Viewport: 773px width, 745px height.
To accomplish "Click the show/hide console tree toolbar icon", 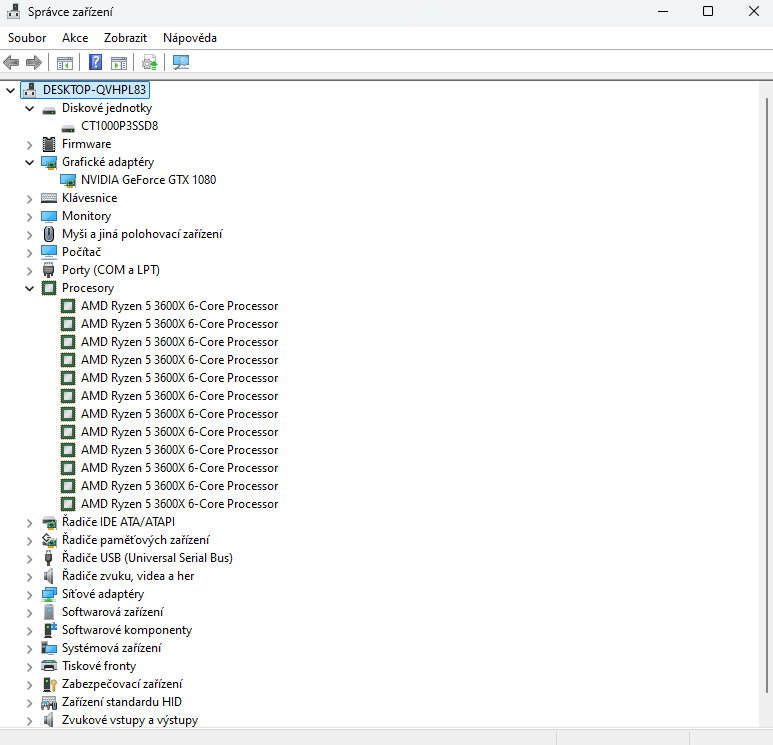I will 65,62.
